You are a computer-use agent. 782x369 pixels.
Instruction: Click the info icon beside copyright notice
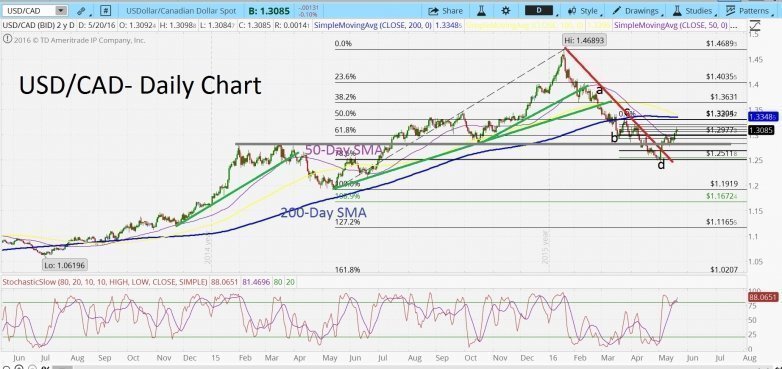[x=6, y=39]
